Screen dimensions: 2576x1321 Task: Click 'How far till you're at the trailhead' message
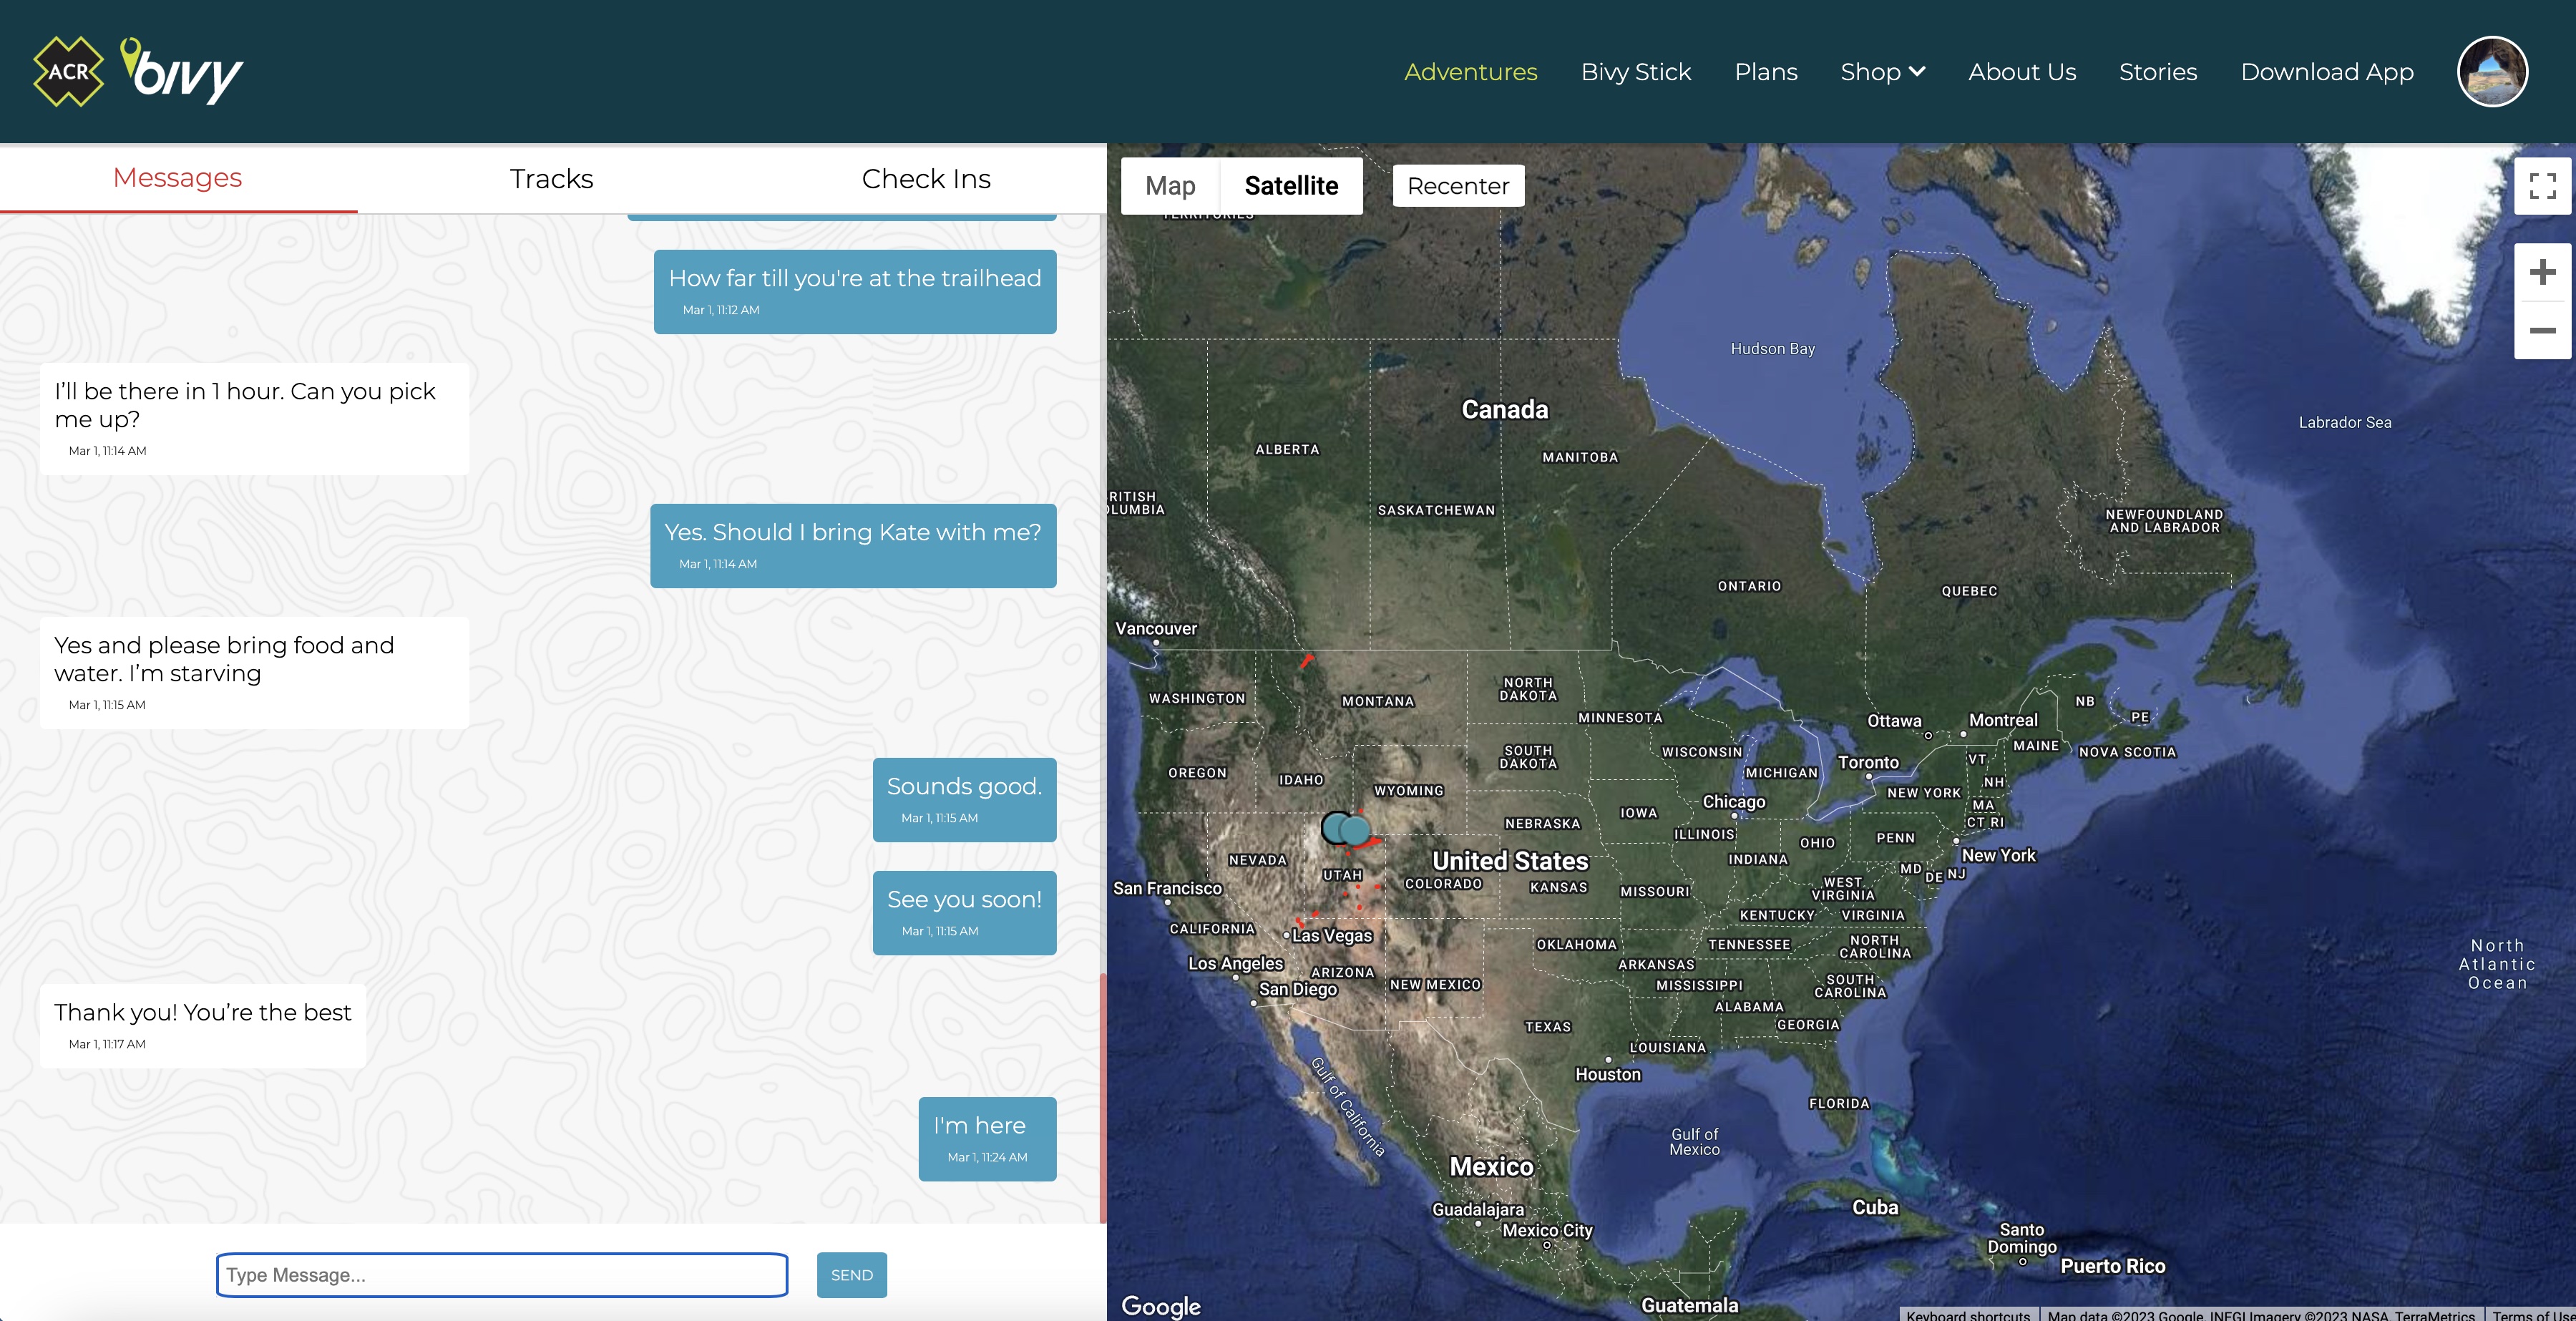(855, 292)
